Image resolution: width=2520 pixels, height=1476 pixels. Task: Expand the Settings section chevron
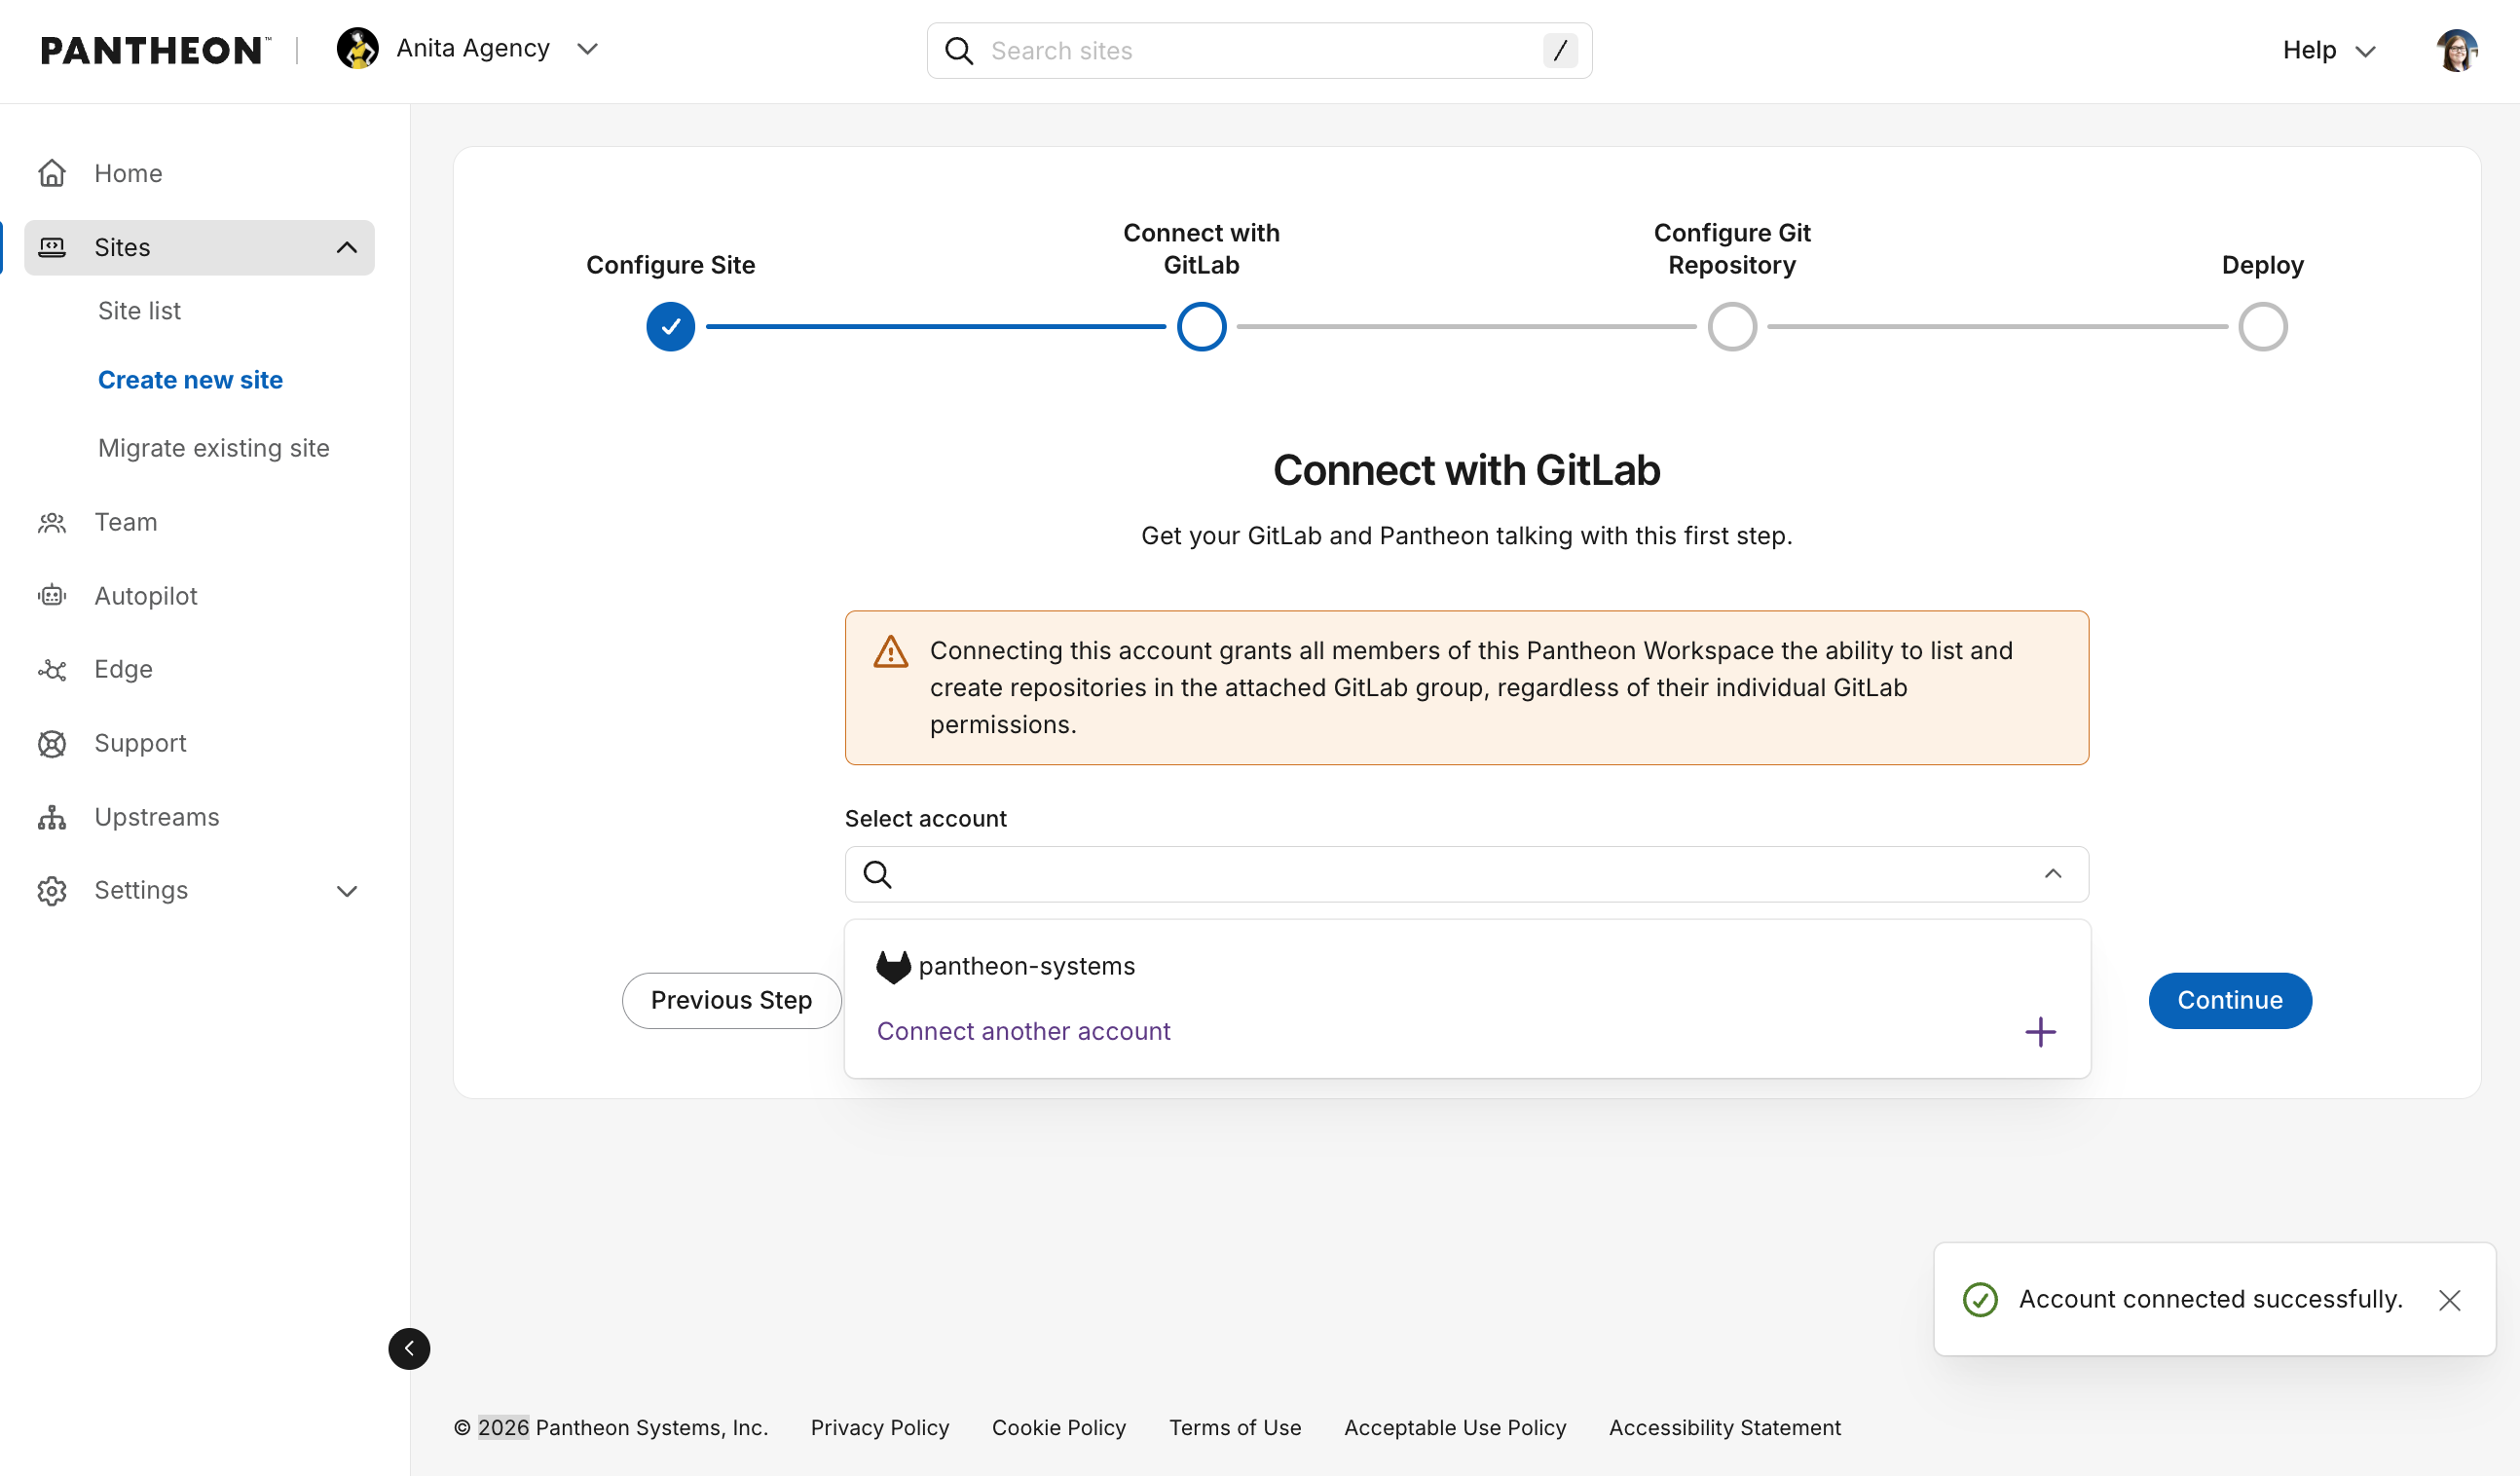pyautogui.click(x=347, y=891)
